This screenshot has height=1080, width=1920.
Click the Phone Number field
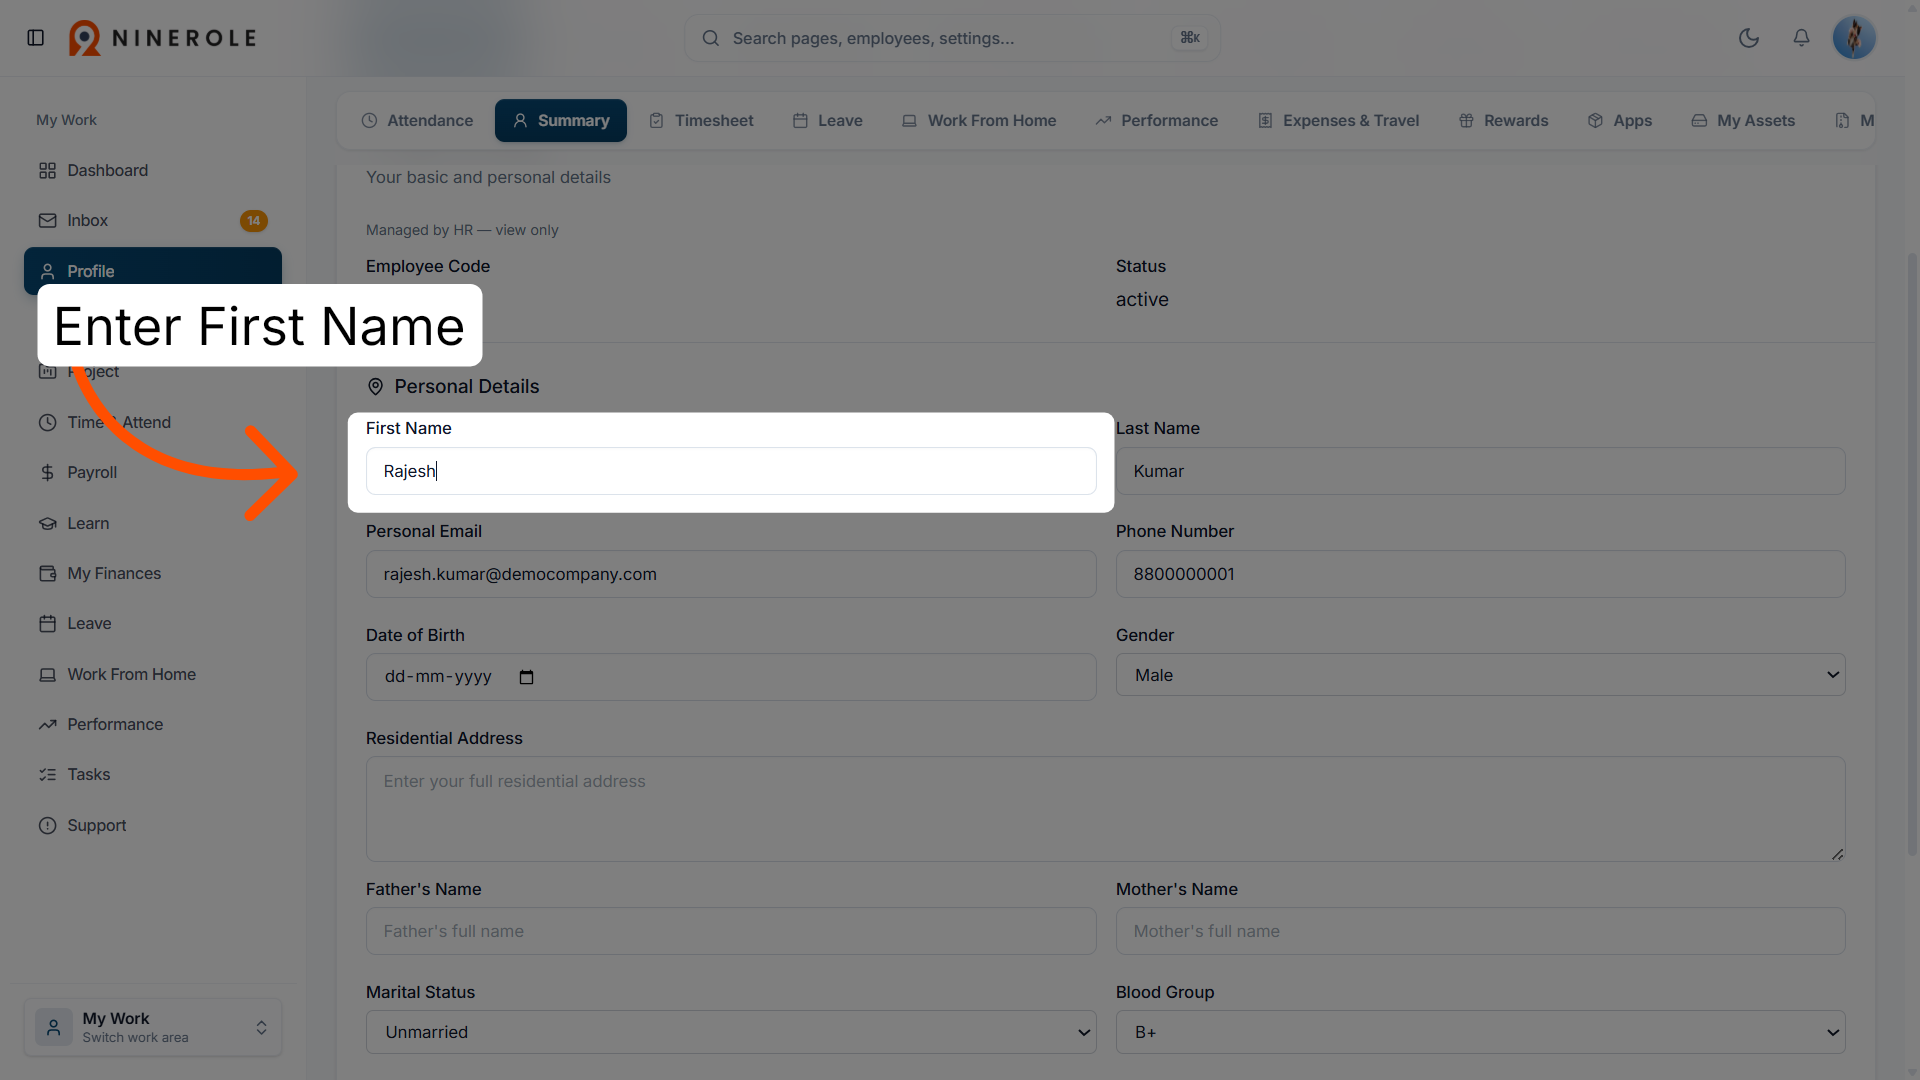1480,575
